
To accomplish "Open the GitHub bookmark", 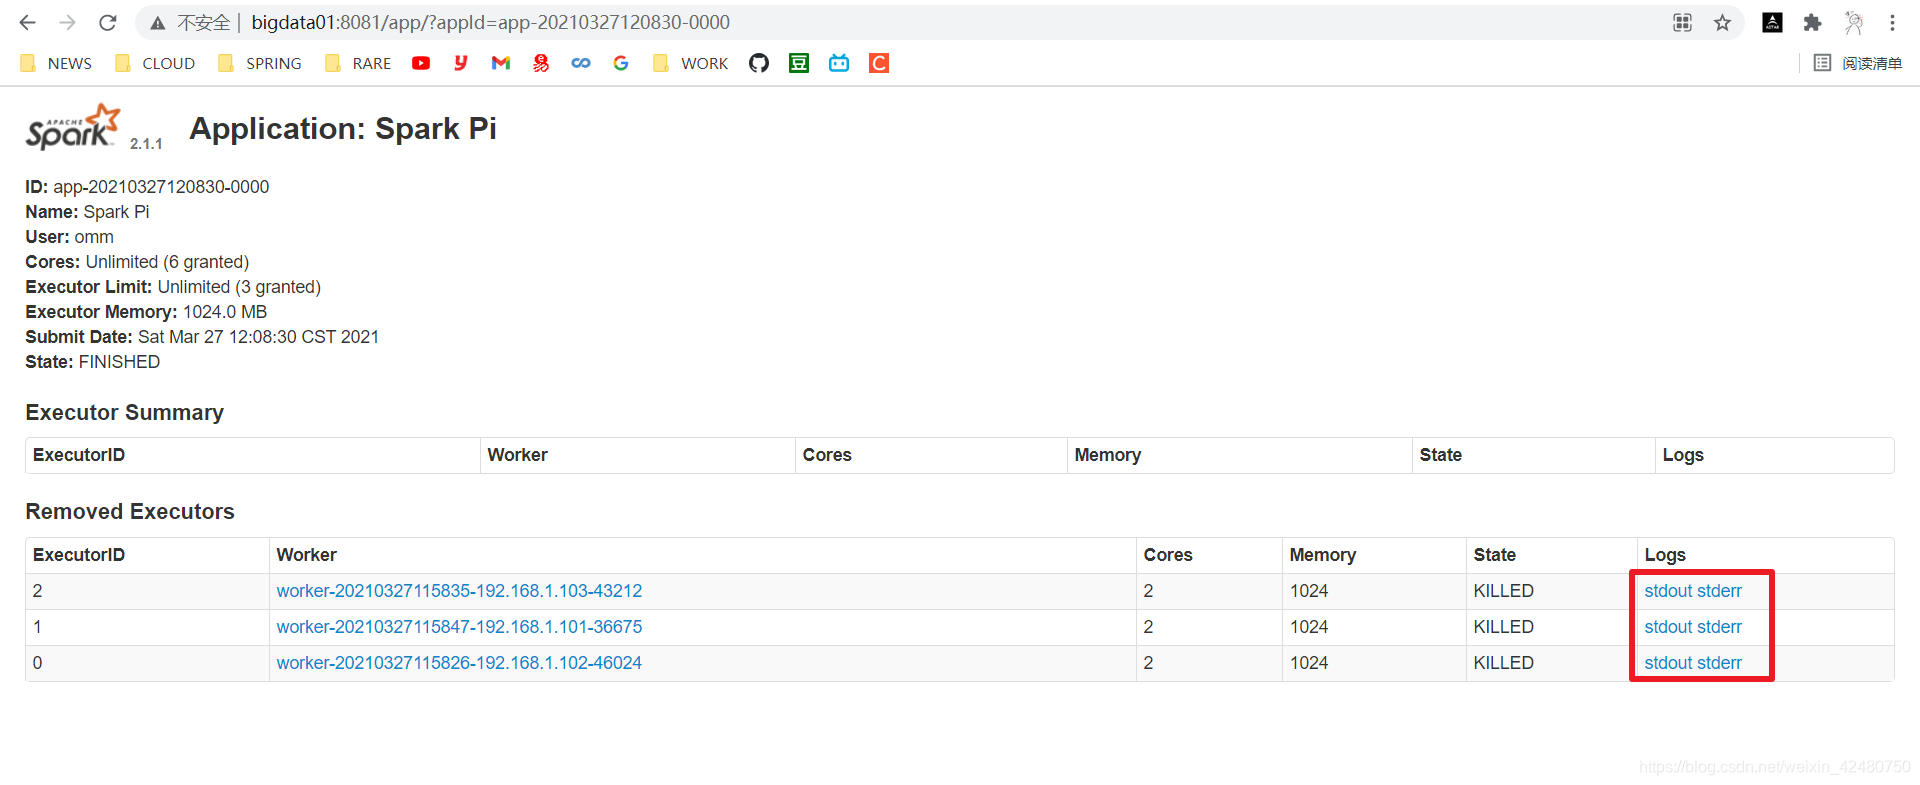I will point(759,63).
